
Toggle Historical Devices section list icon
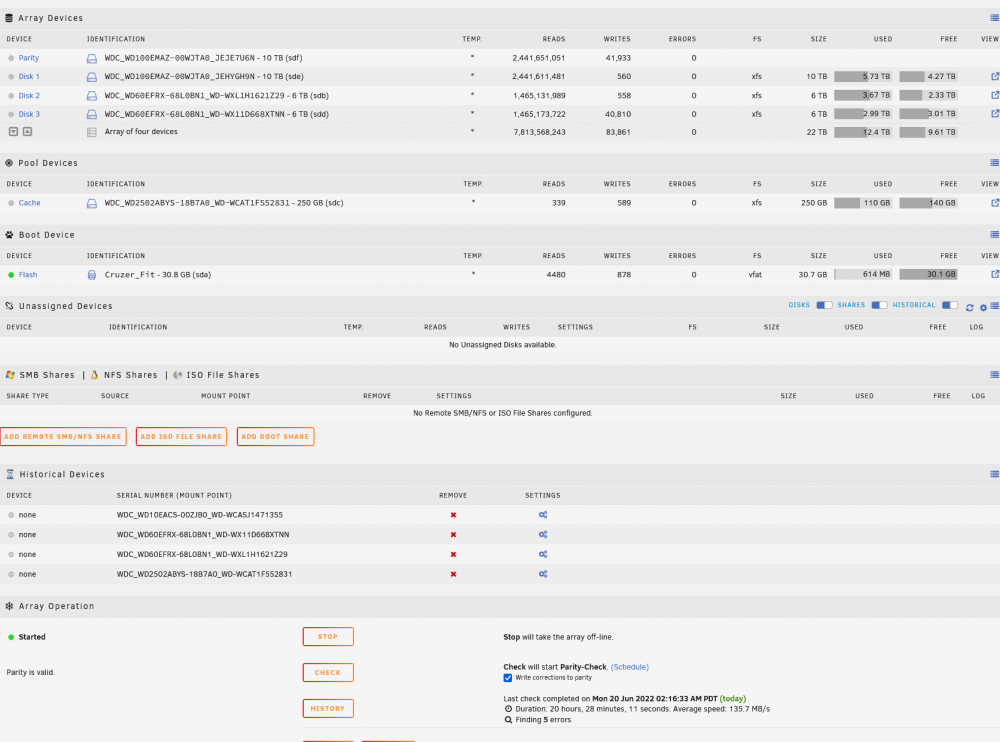(994, 474)
